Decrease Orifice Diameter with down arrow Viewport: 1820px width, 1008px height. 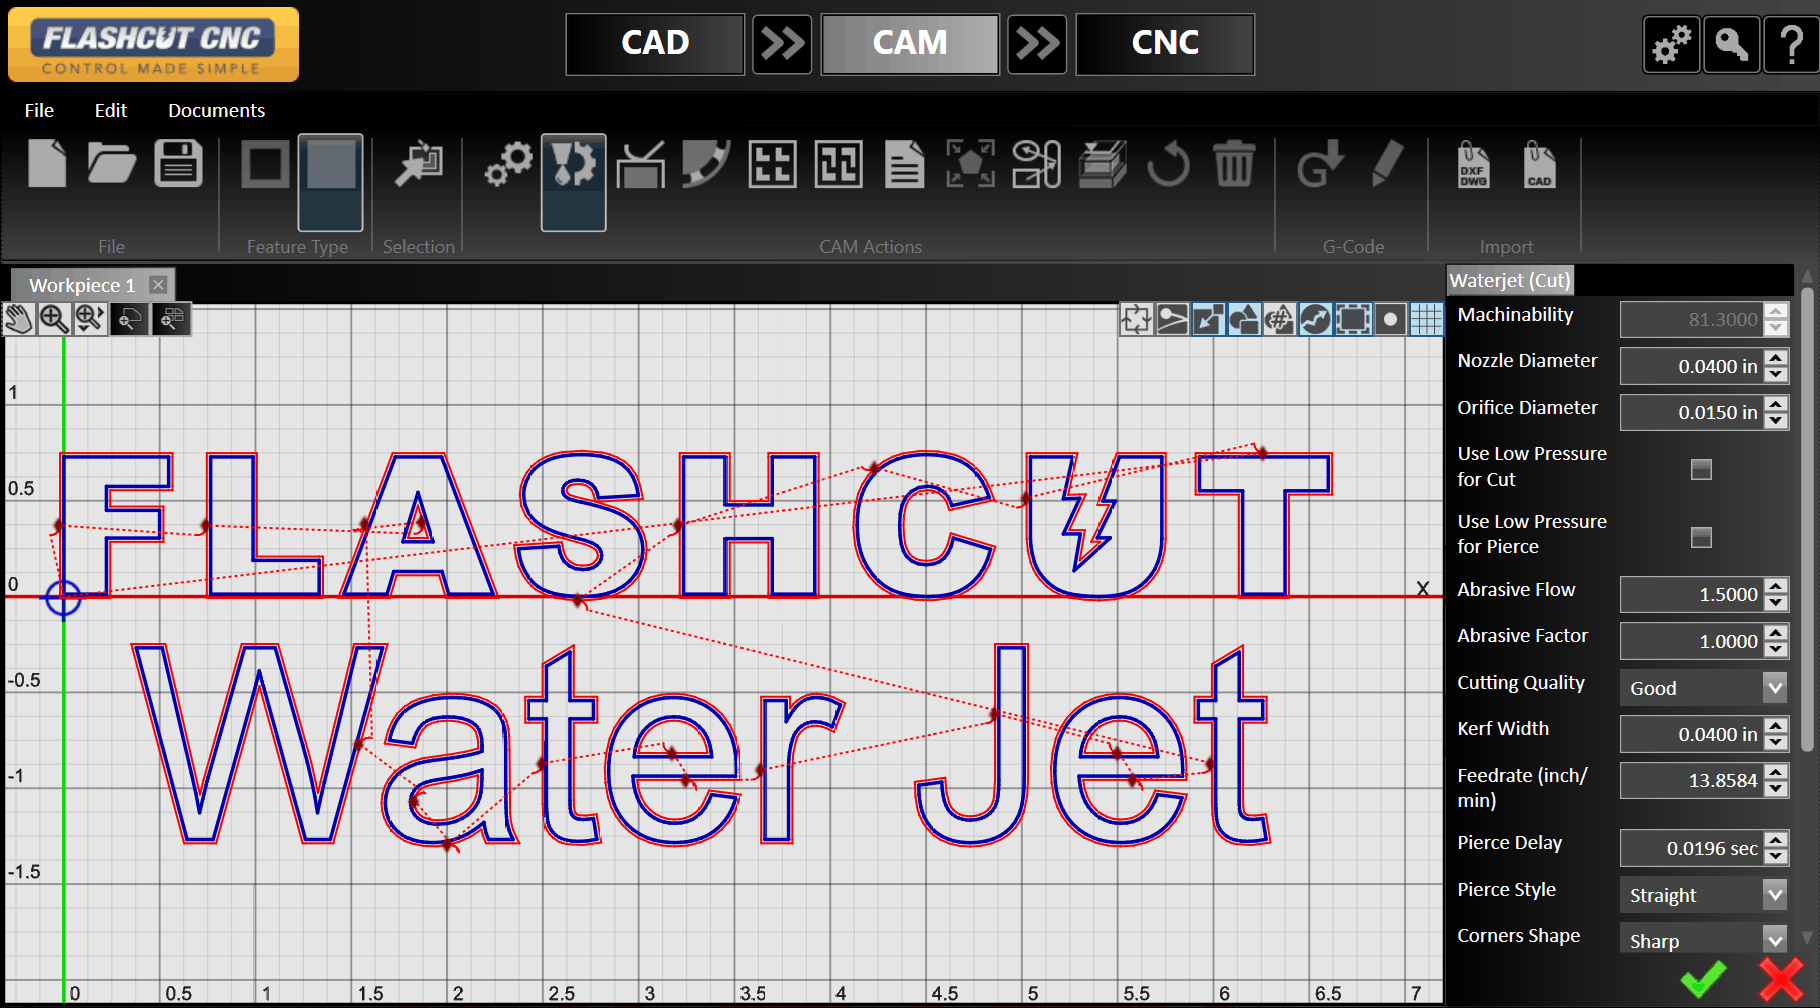tap(1776, 421)
